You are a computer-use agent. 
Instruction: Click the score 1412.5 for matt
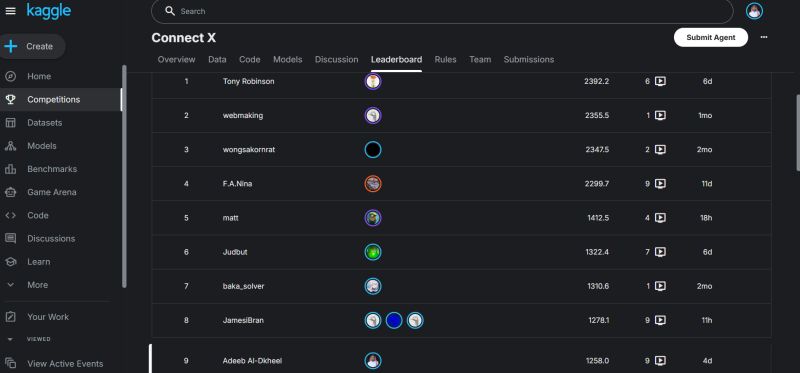click(x=597, y=218)
